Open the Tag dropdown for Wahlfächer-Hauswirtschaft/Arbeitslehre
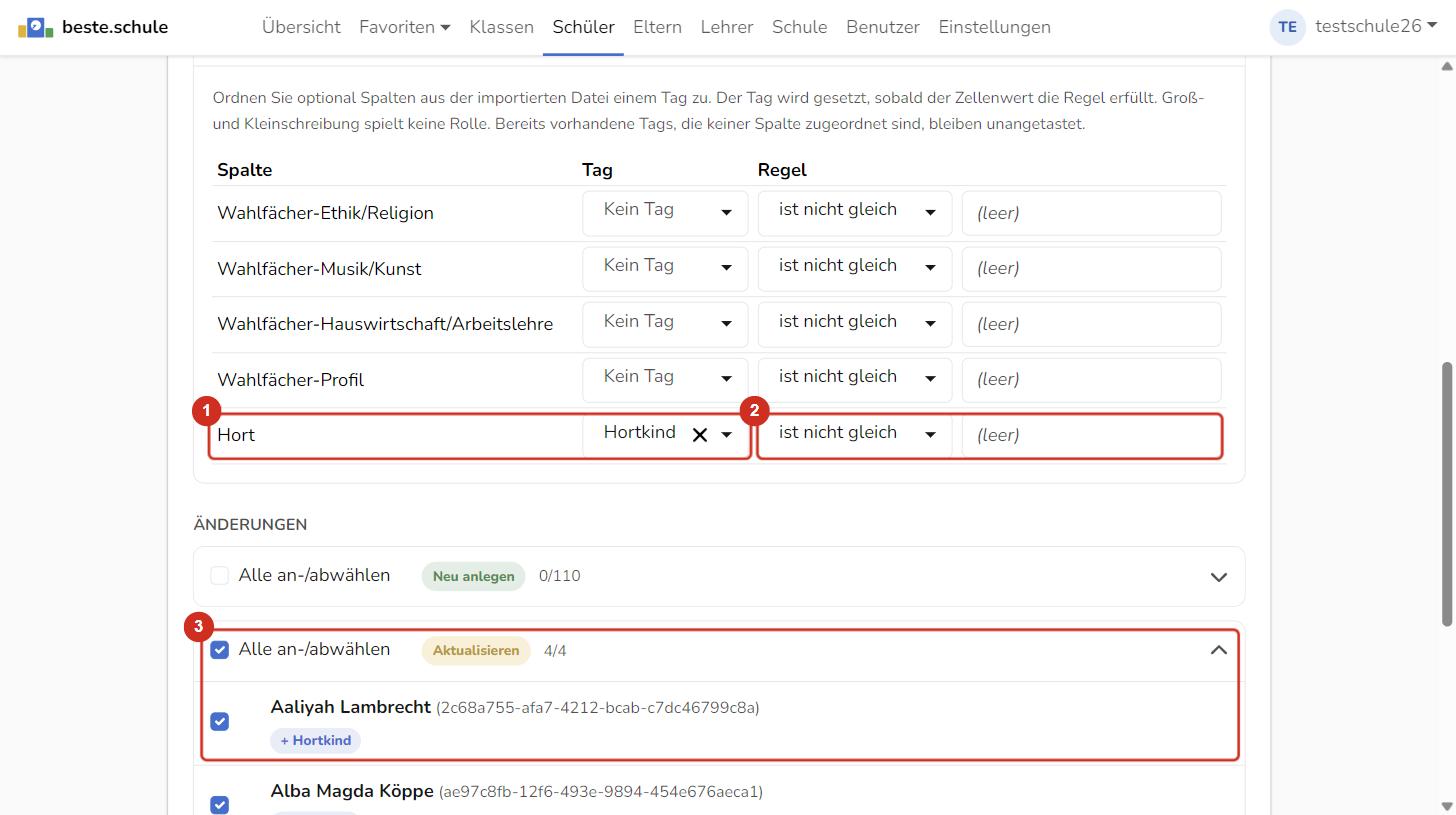 (x=665, y=324)
